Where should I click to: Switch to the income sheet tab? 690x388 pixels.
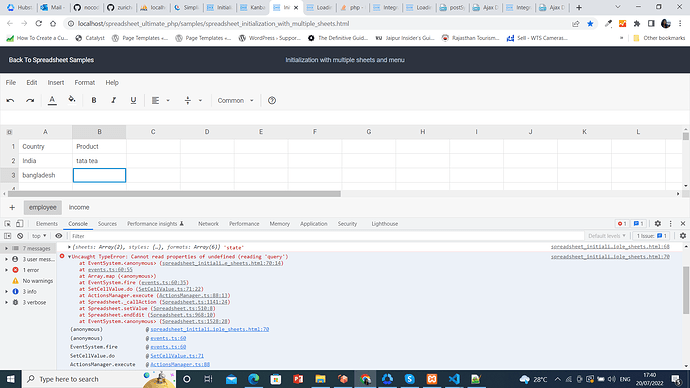[79, 207]
